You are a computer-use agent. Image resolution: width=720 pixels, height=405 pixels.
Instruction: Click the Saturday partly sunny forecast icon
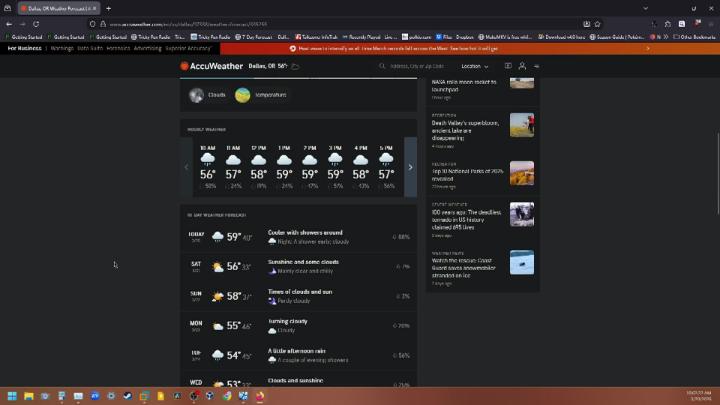[x=218, y=267]
